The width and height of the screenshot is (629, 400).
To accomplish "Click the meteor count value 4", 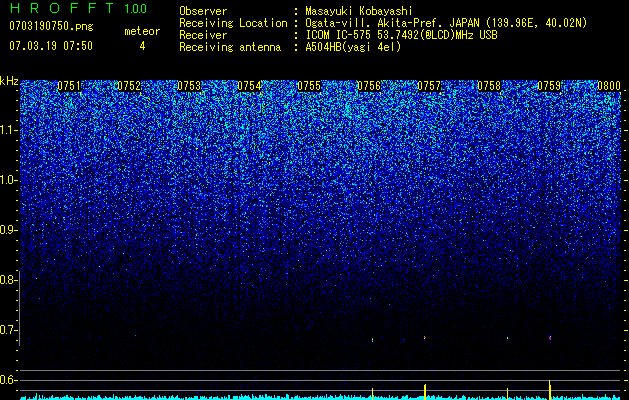I will coord(142,46).
